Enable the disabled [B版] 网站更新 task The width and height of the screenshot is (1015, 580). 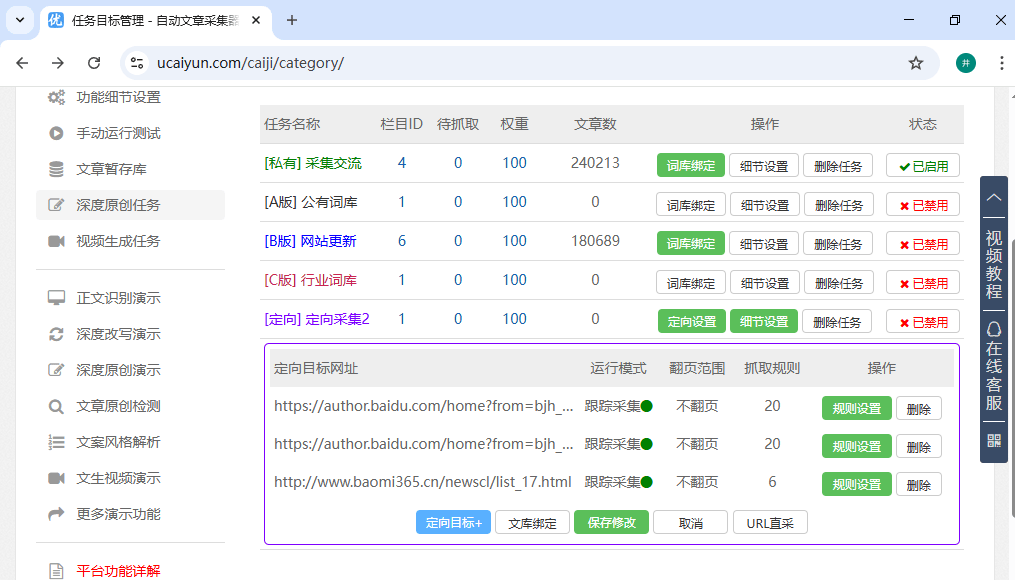(921, 243)
